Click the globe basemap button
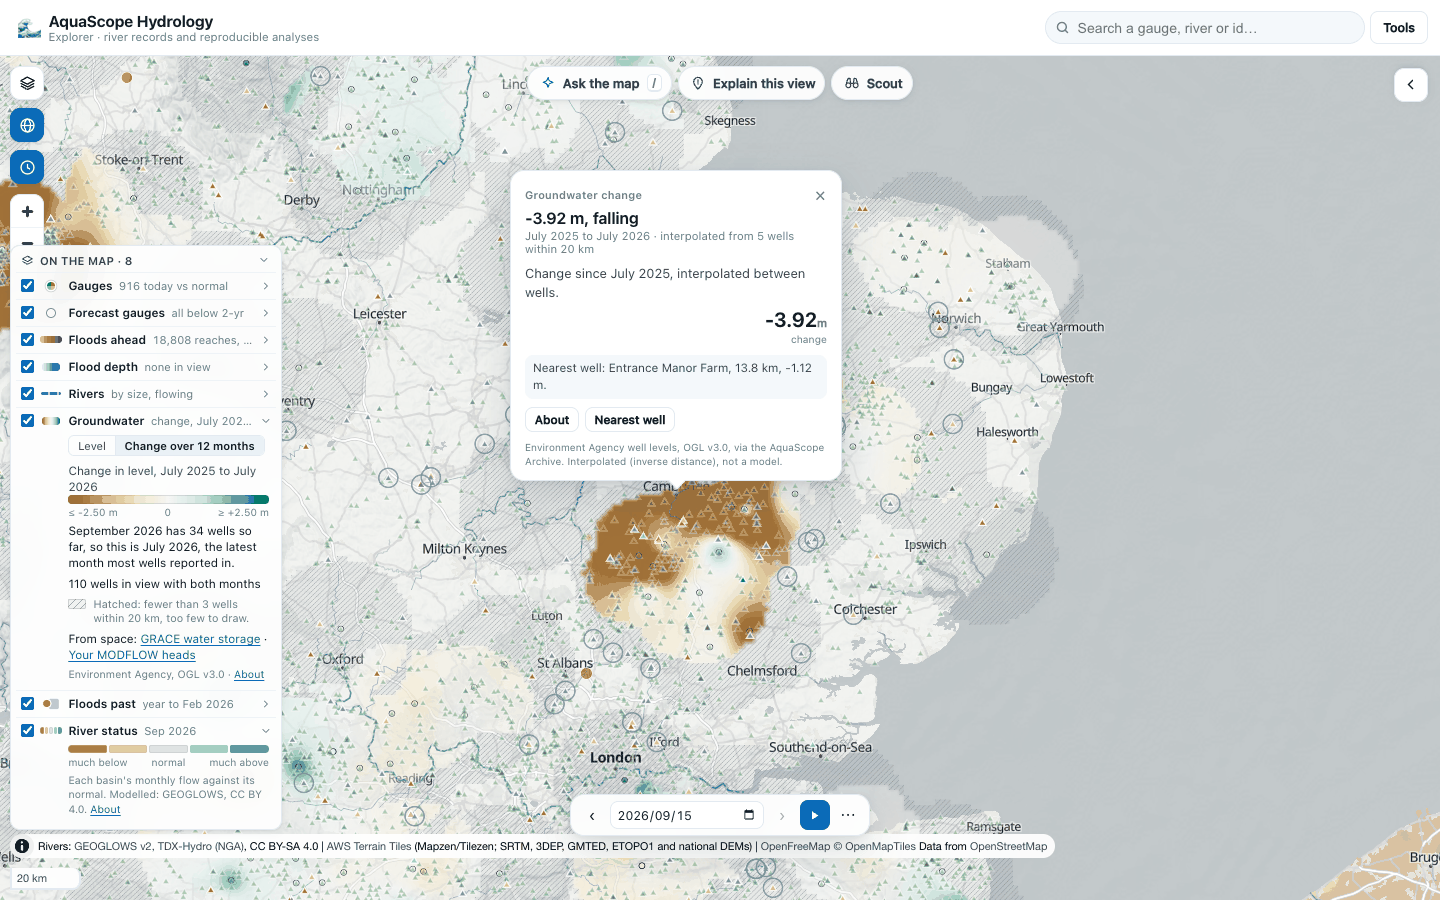The height and width of the screenshot is (900, 1440). [27, 125]
